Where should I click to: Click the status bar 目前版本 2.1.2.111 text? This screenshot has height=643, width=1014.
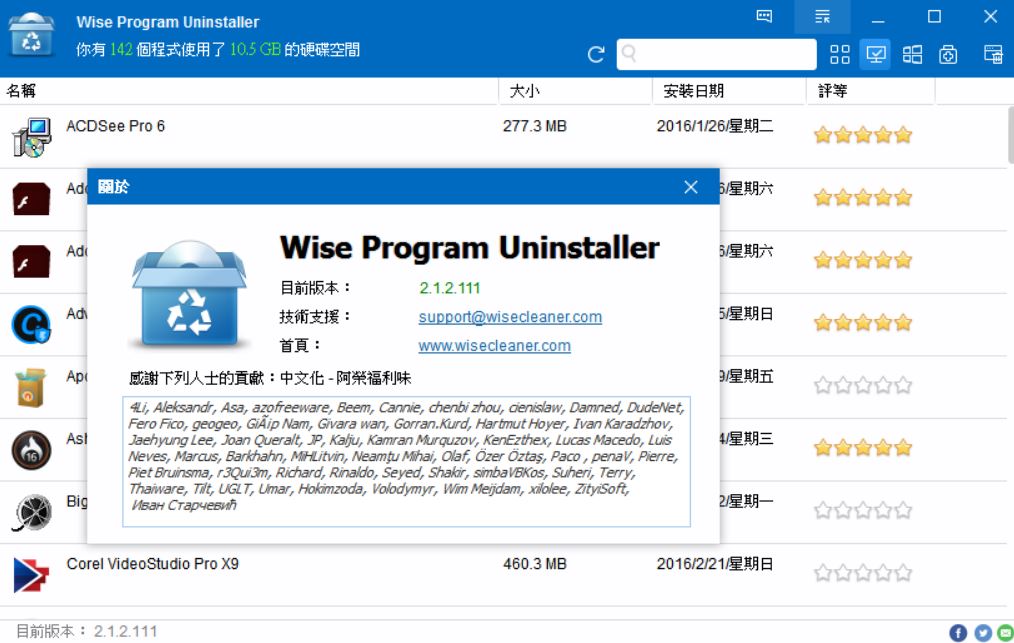click(87, 631)
